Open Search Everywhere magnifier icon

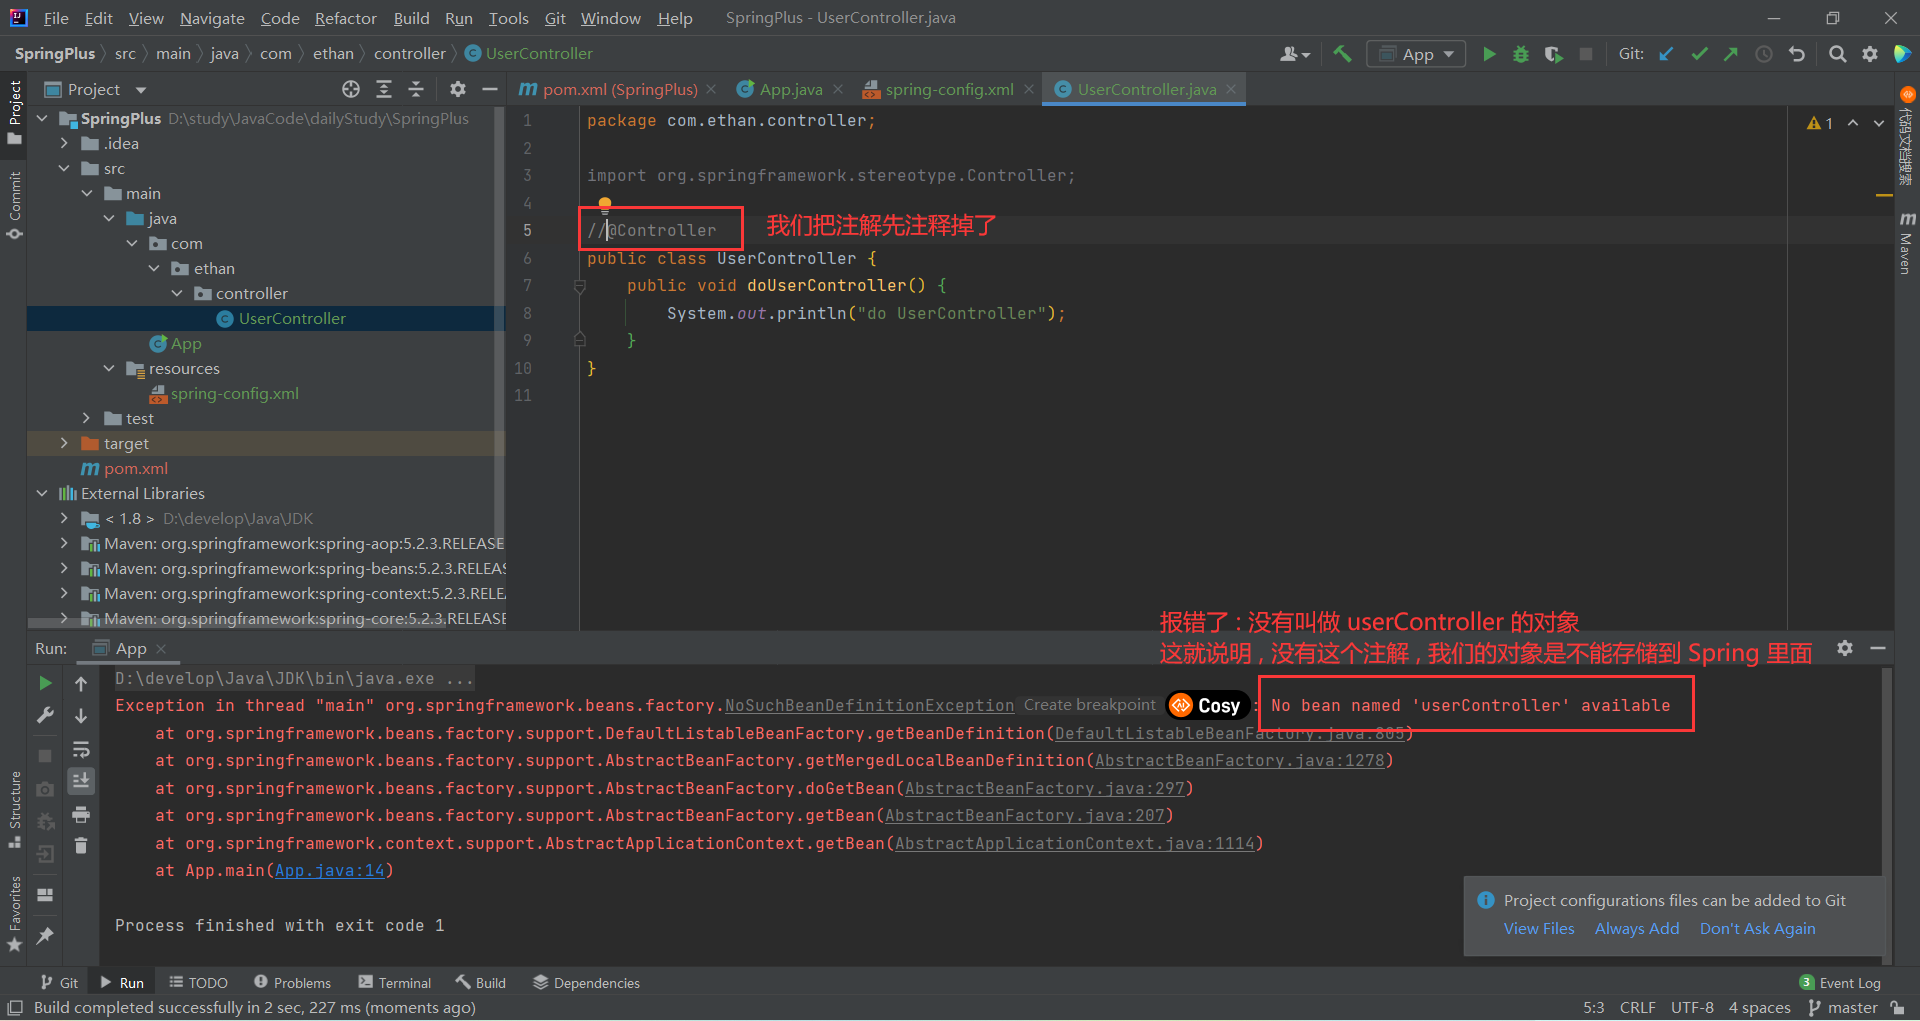click(1837, 54)
